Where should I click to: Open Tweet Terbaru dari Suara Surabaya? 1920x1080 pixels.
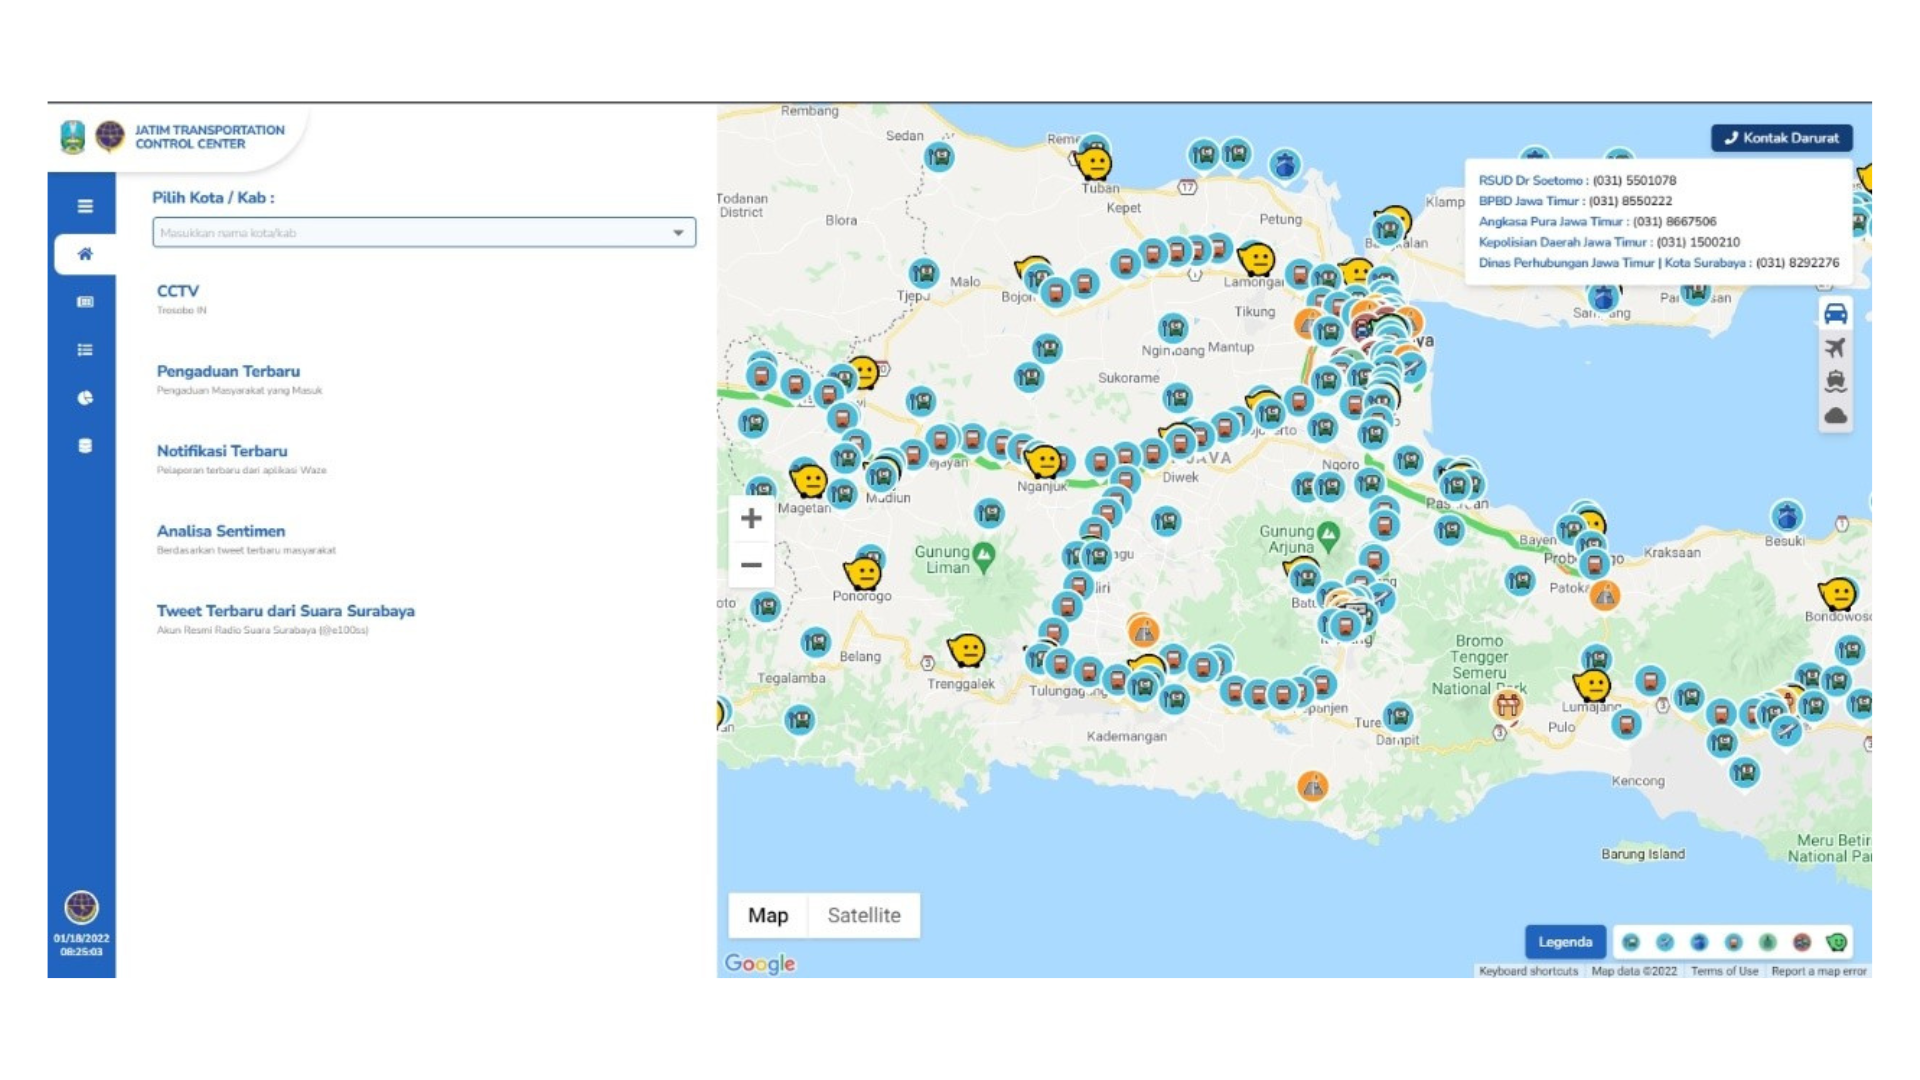[286, 611]
